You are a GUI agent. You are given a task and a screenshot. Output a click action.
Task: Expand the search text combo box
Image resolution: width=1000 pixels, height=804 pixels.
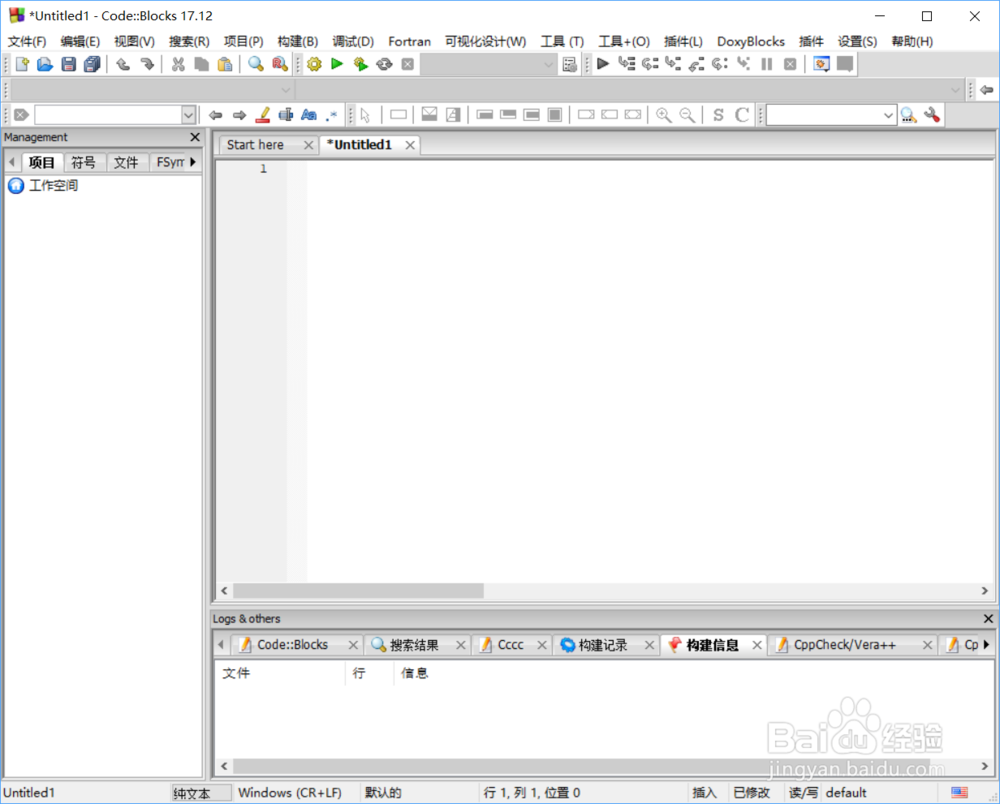[x=188, y=115]
